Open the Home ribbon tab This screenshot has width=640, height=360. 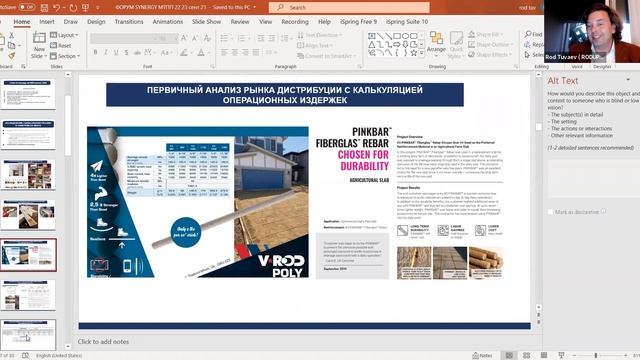point(22,22)
